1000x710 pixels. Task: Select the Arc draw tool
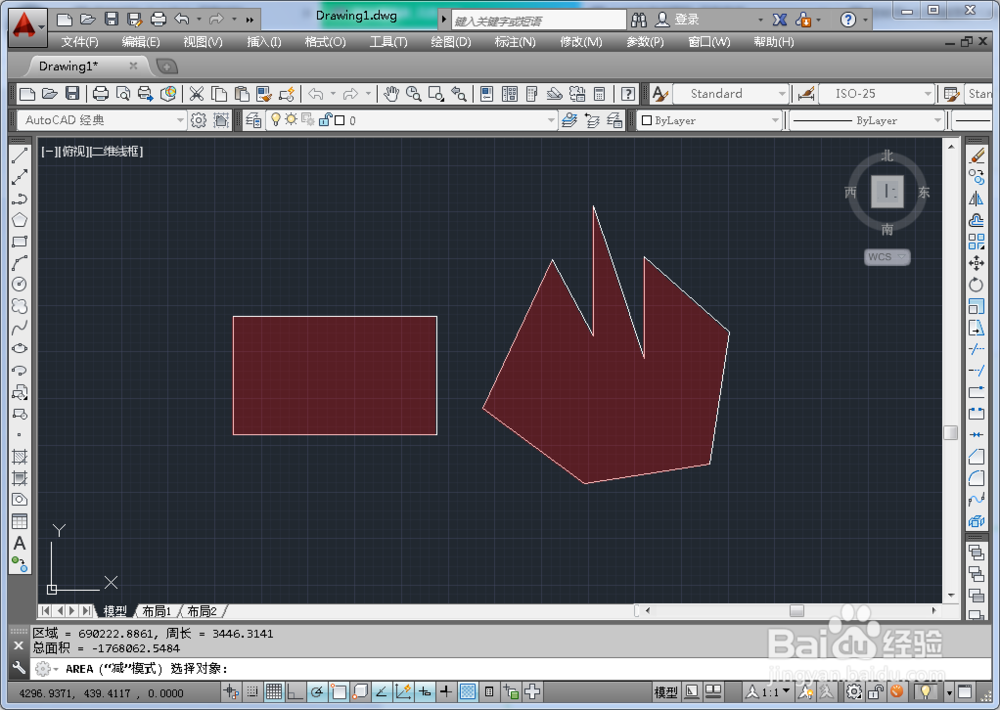(19, 263)
